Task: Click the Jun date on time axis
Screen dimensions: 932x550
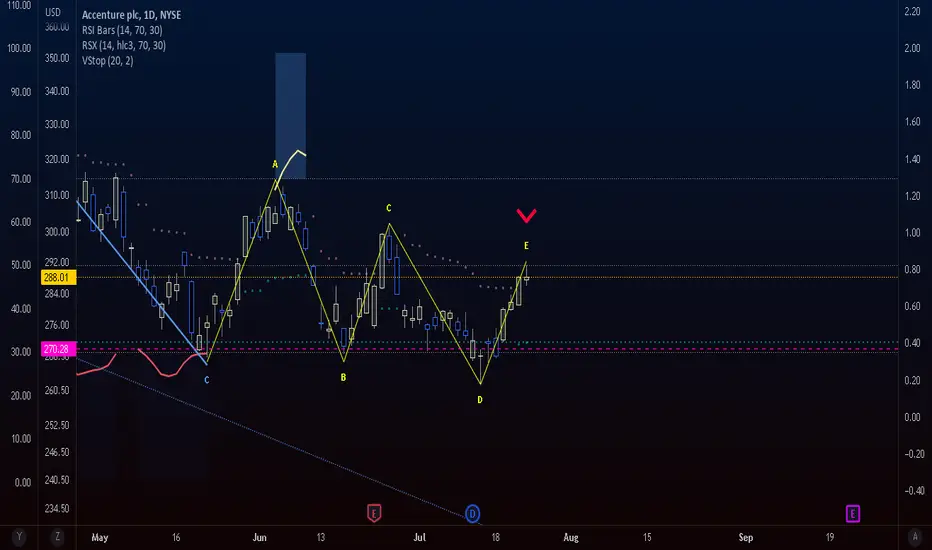Action: pos(259,538)
